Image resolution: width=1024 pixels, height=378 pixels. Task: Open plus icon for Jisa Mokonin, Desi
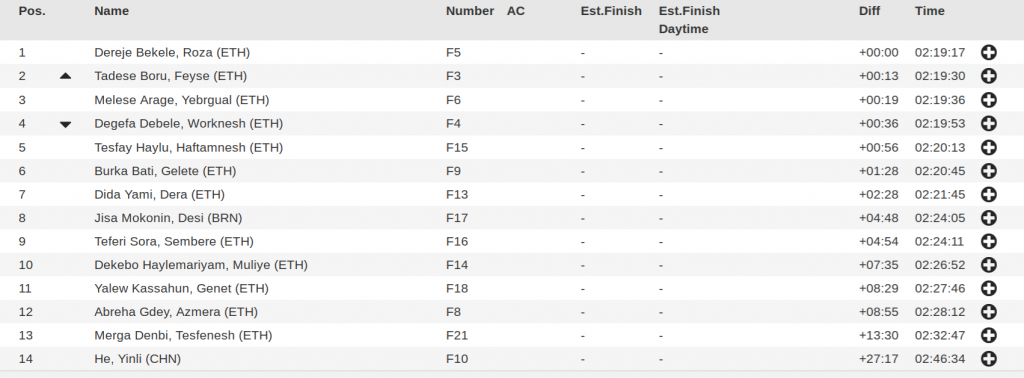coord(989,218)
